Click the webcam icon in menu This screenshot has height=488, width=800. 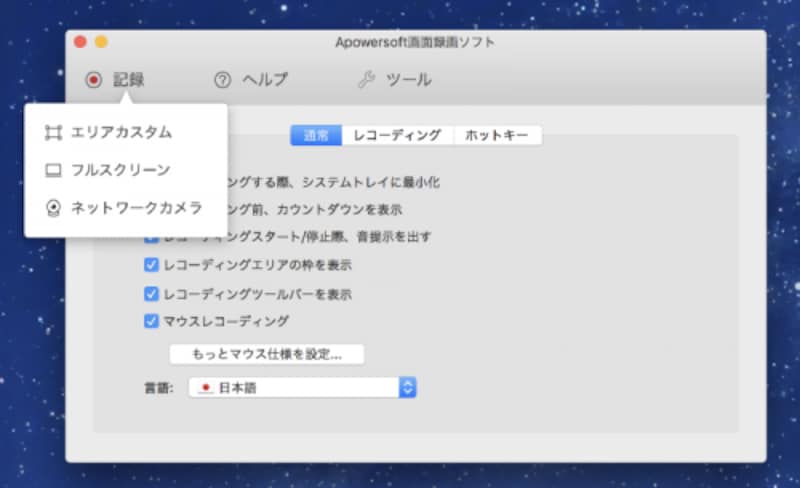(x=53, y=208)
